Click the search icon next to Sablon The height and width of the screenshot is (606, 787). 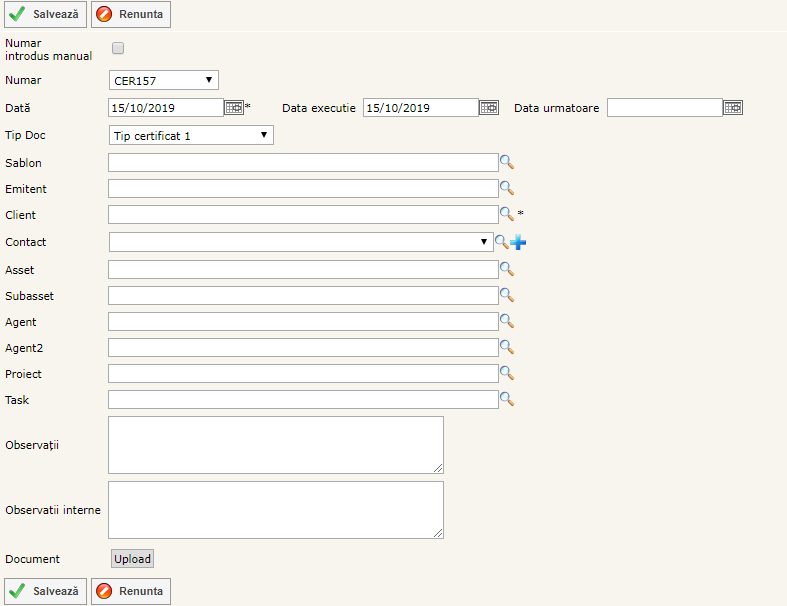[x=506, y=162]
